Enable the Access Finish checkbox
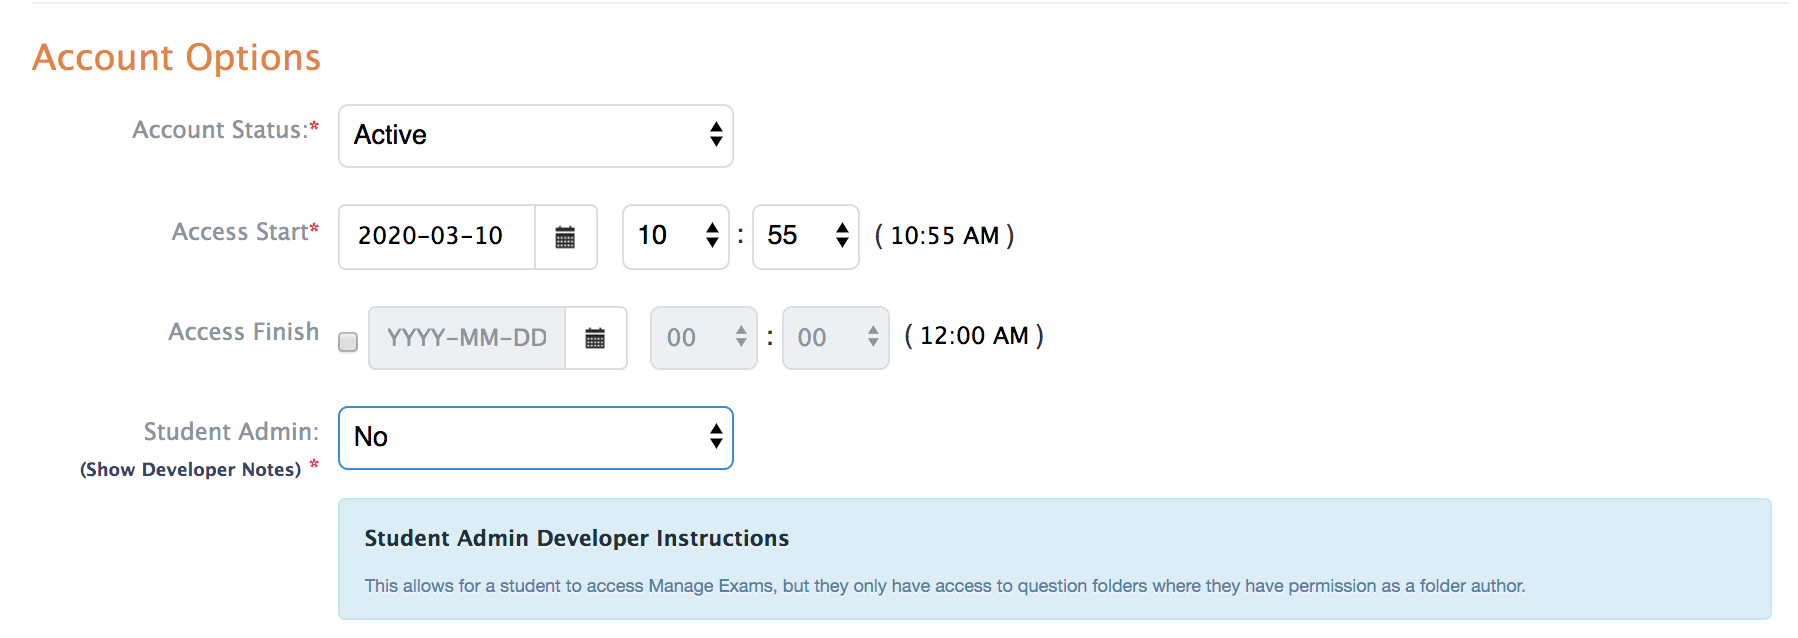The image size is (1798, 638). pyautogui.click(x=348, y=342)
